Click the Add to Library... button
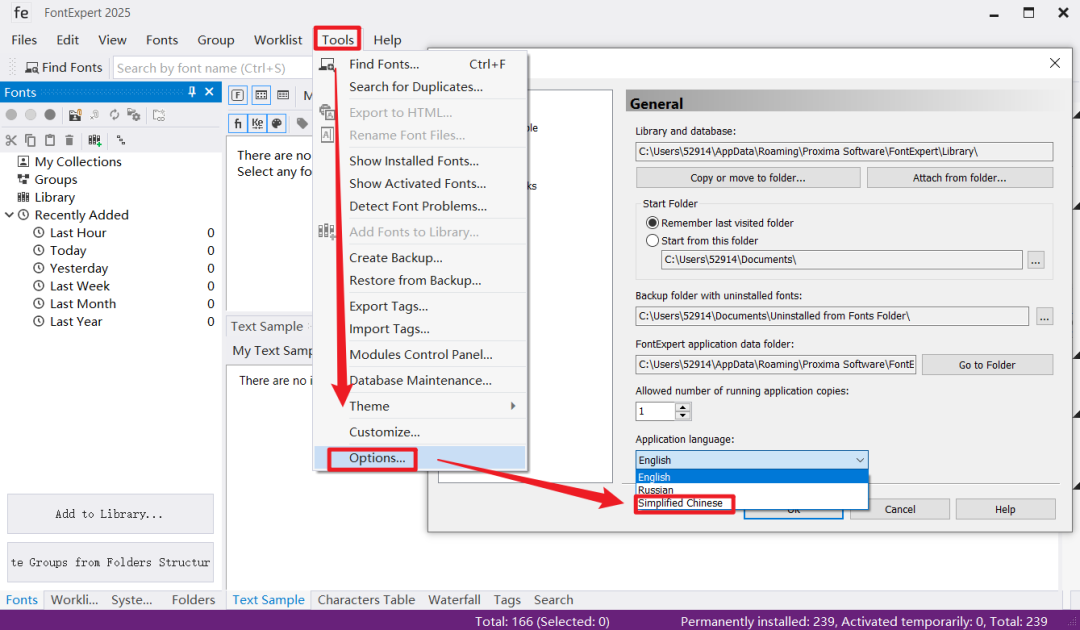The width and height of the screenshot is (1080, 630). pyautogui.click(x=110, y=514)
